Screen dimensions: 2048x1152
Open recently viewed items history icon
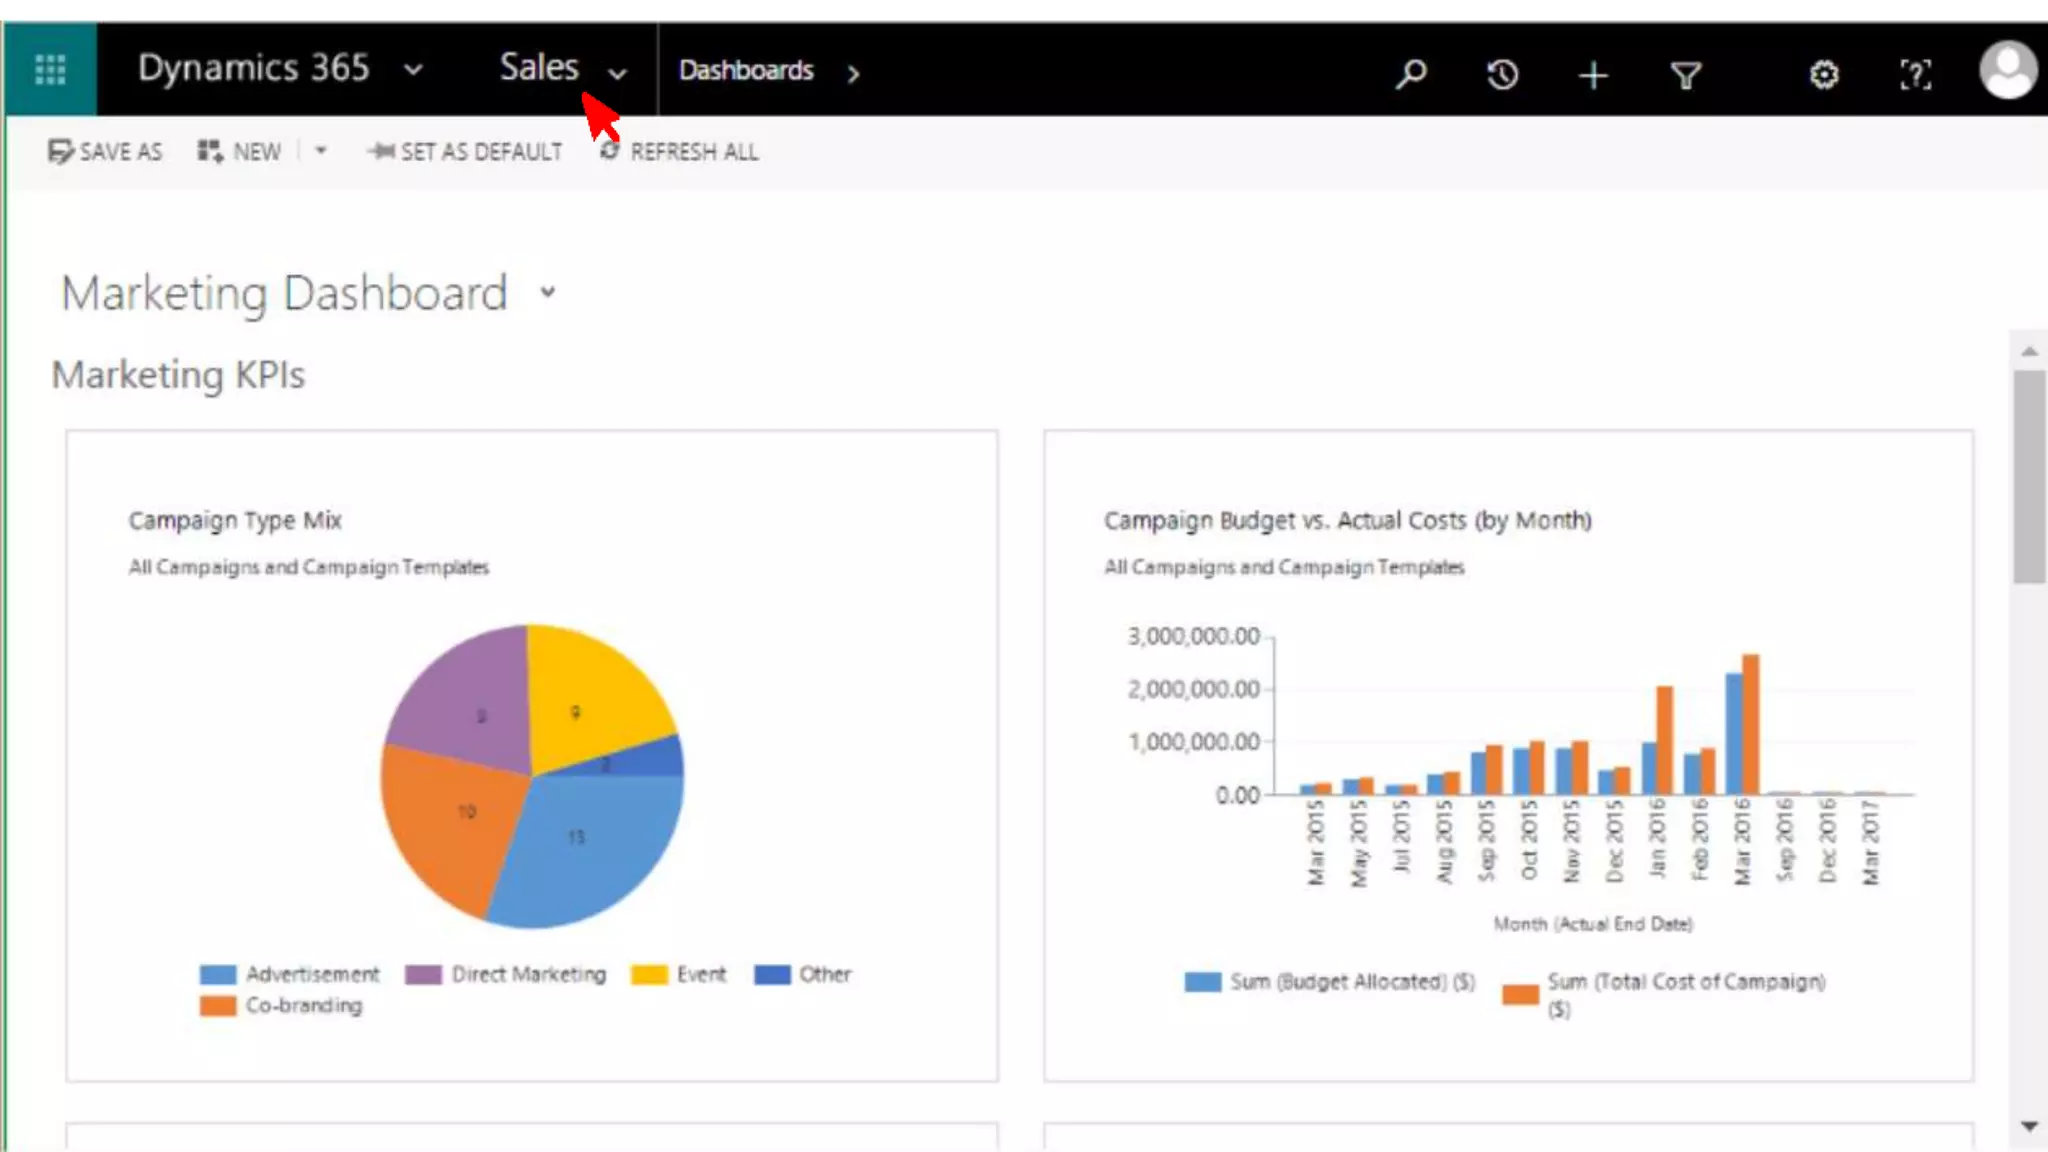tap(1502, 74)
